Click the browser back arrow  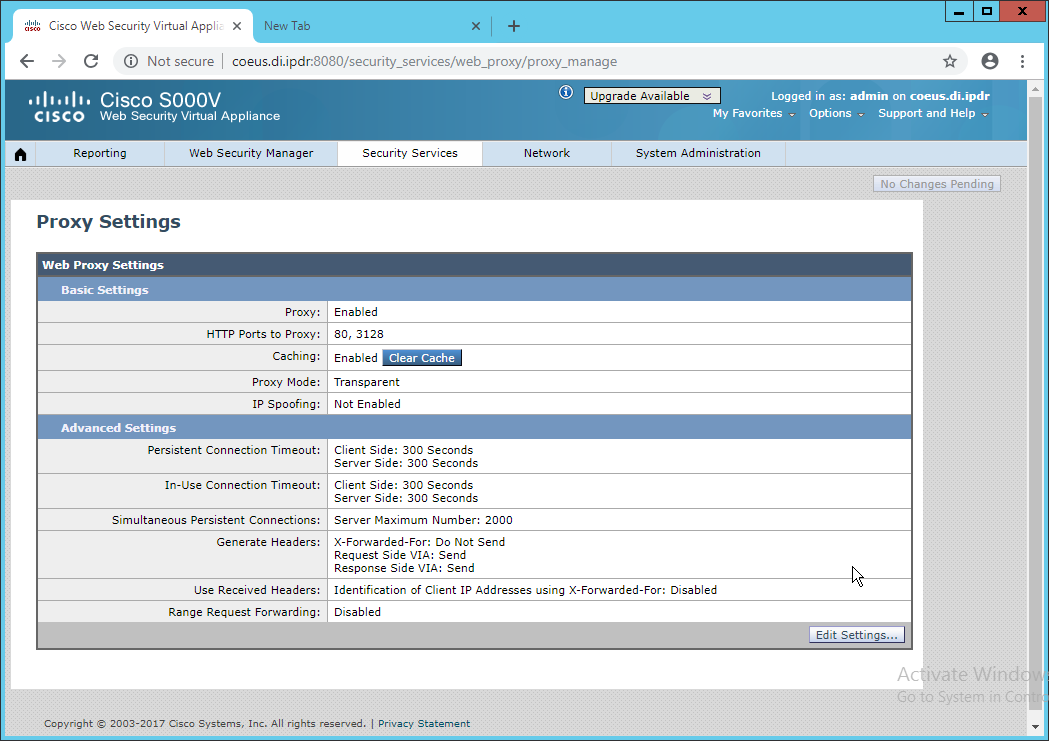tap(27, 62)
